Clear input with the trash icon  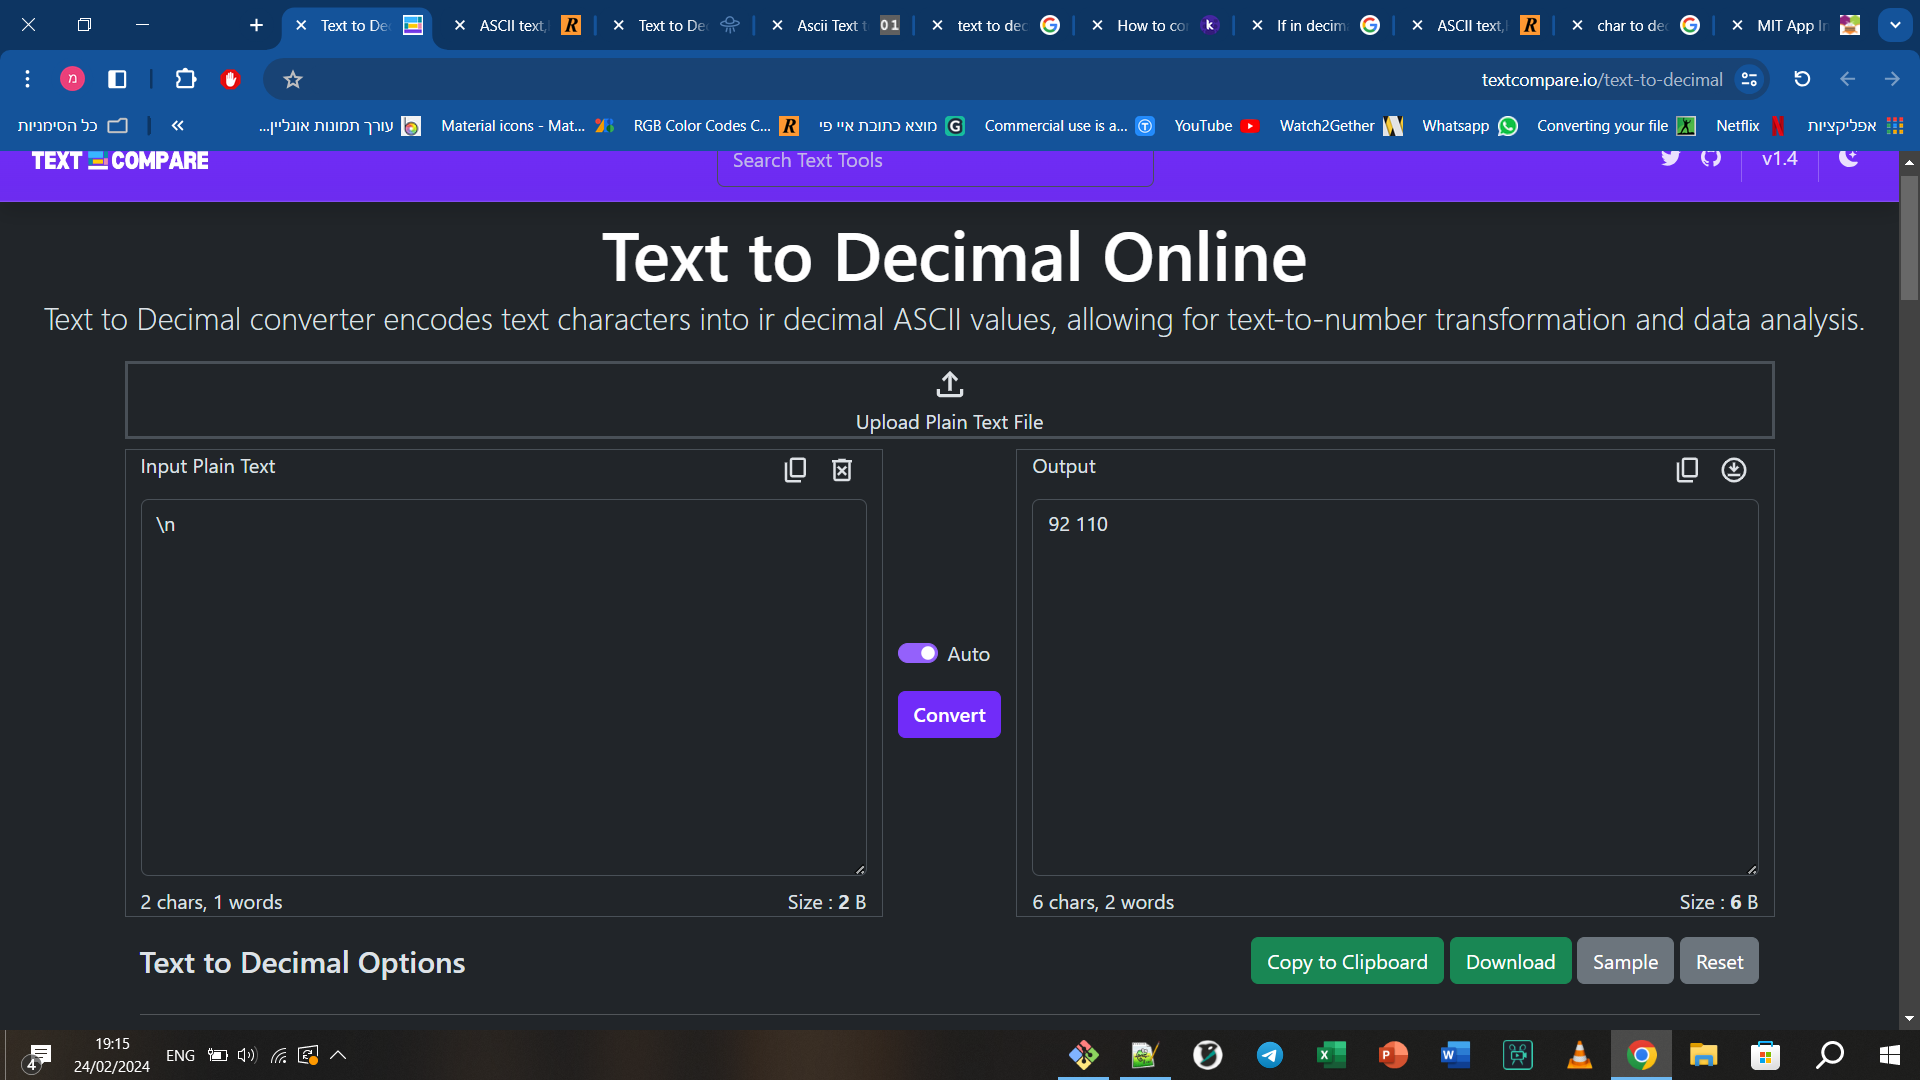[x=842, y=470]
